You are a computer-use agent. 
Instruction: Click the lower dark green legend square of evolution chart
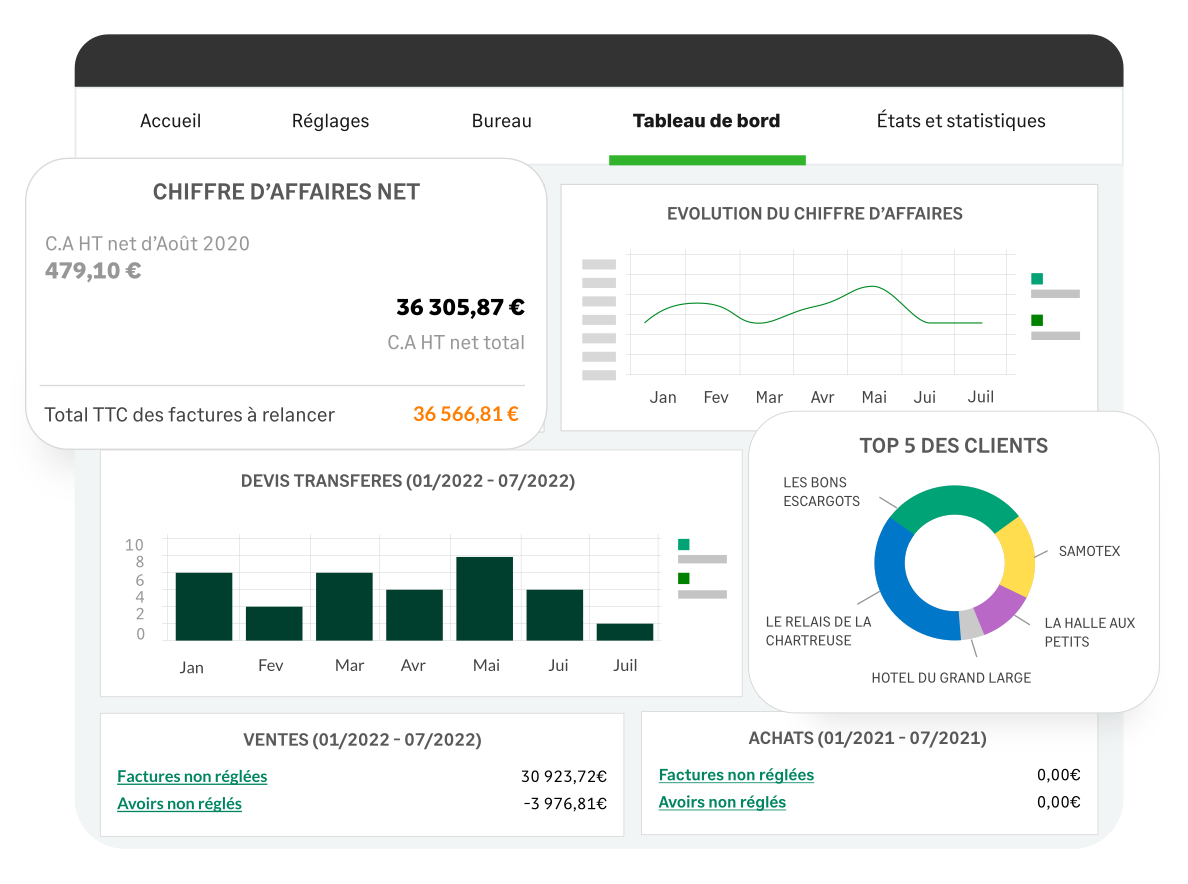pyautogui.click(x=1037, y=320)
